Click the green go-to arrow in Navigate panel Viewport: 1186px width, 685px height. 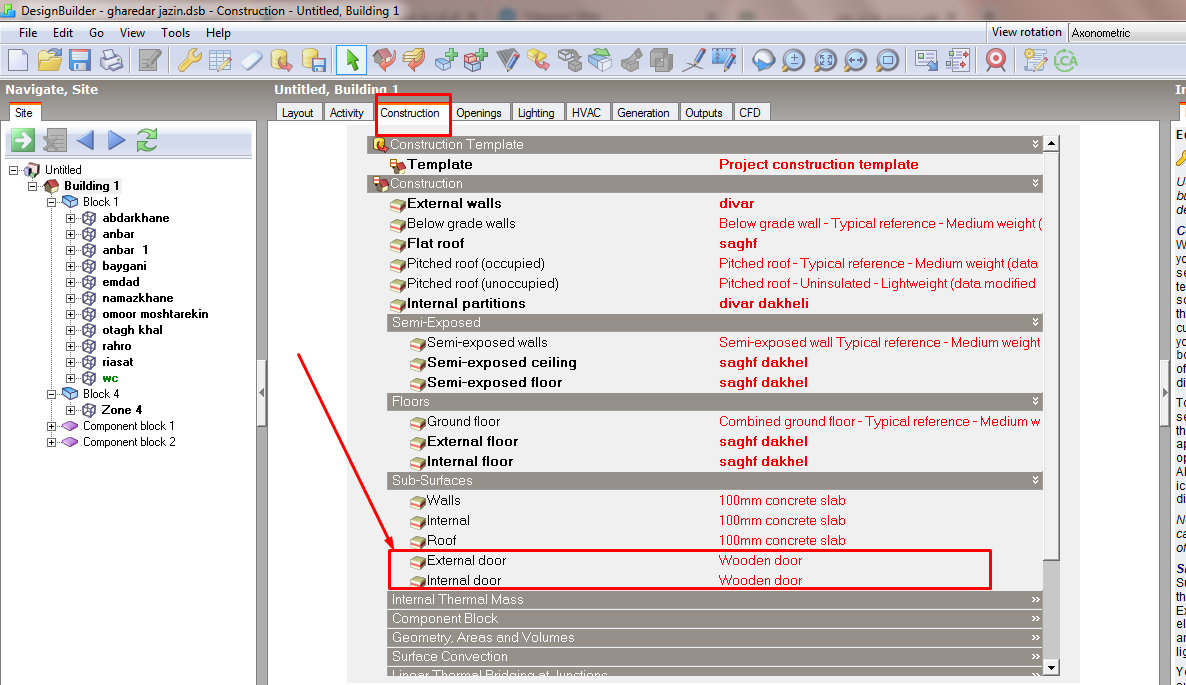23,140
